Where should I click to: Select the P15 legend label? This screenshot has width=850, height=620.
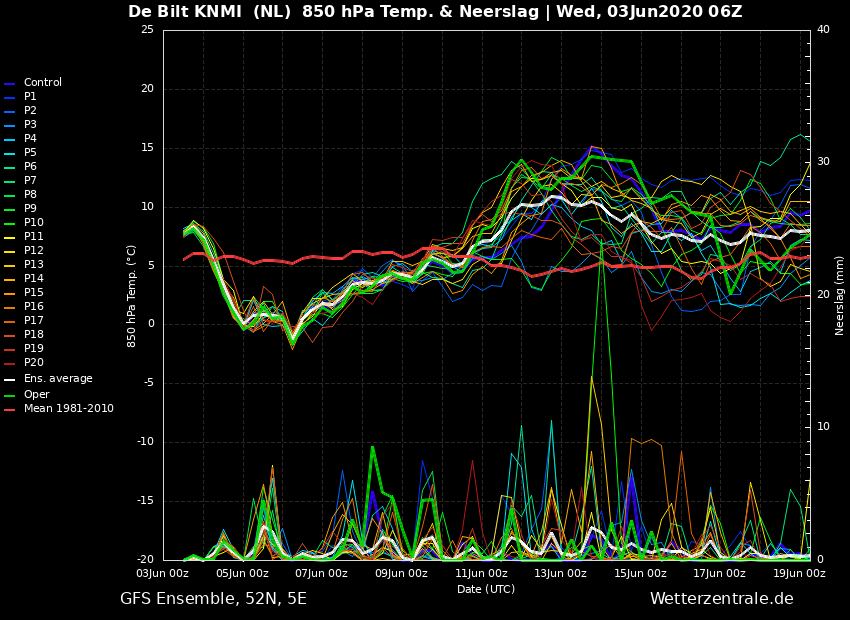click(x=34, y=292)
